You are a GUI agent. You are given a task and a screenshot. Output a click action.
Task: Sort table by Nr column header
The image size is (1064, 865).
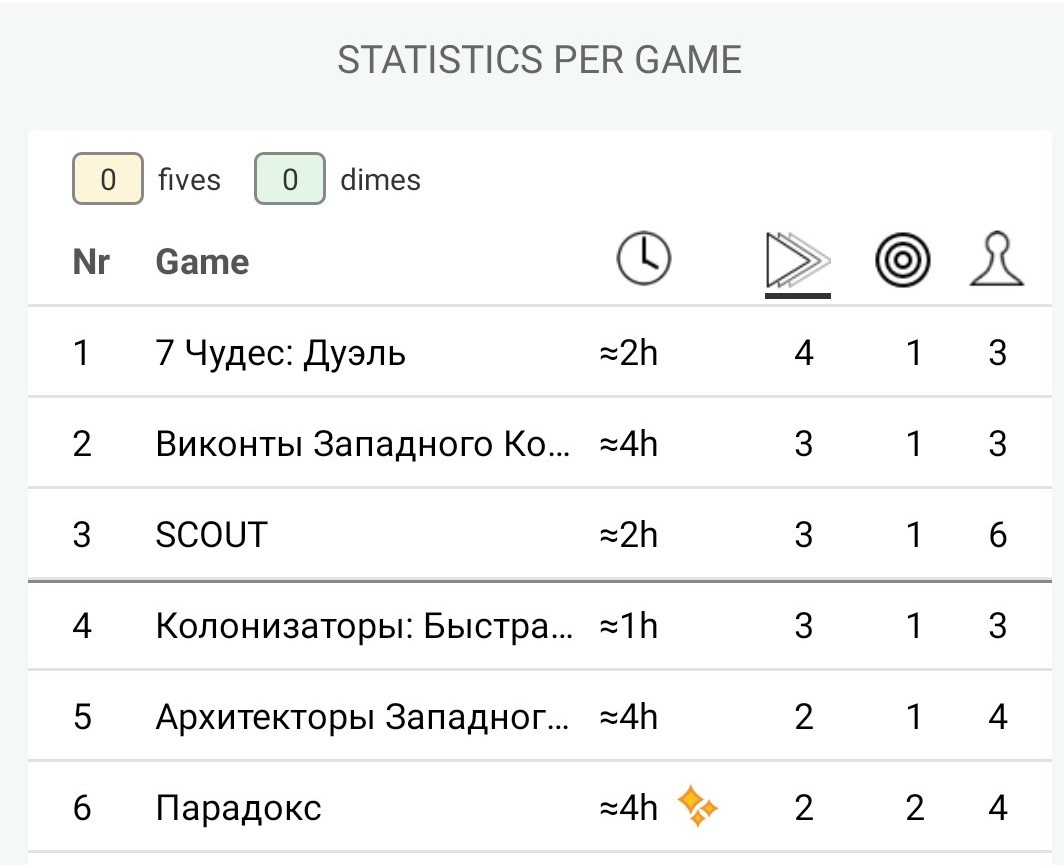[91, 262]
